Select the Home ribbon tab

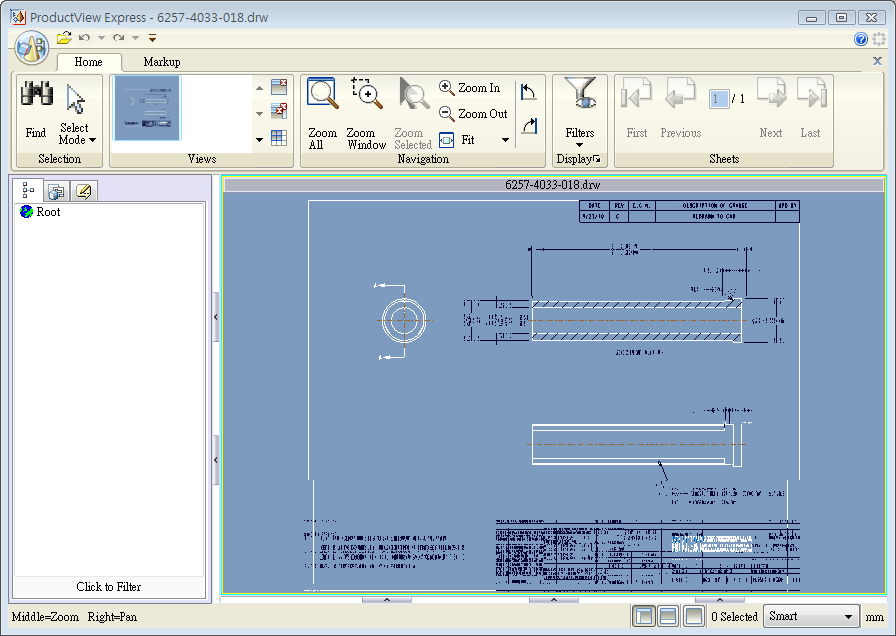coord(88,62)
